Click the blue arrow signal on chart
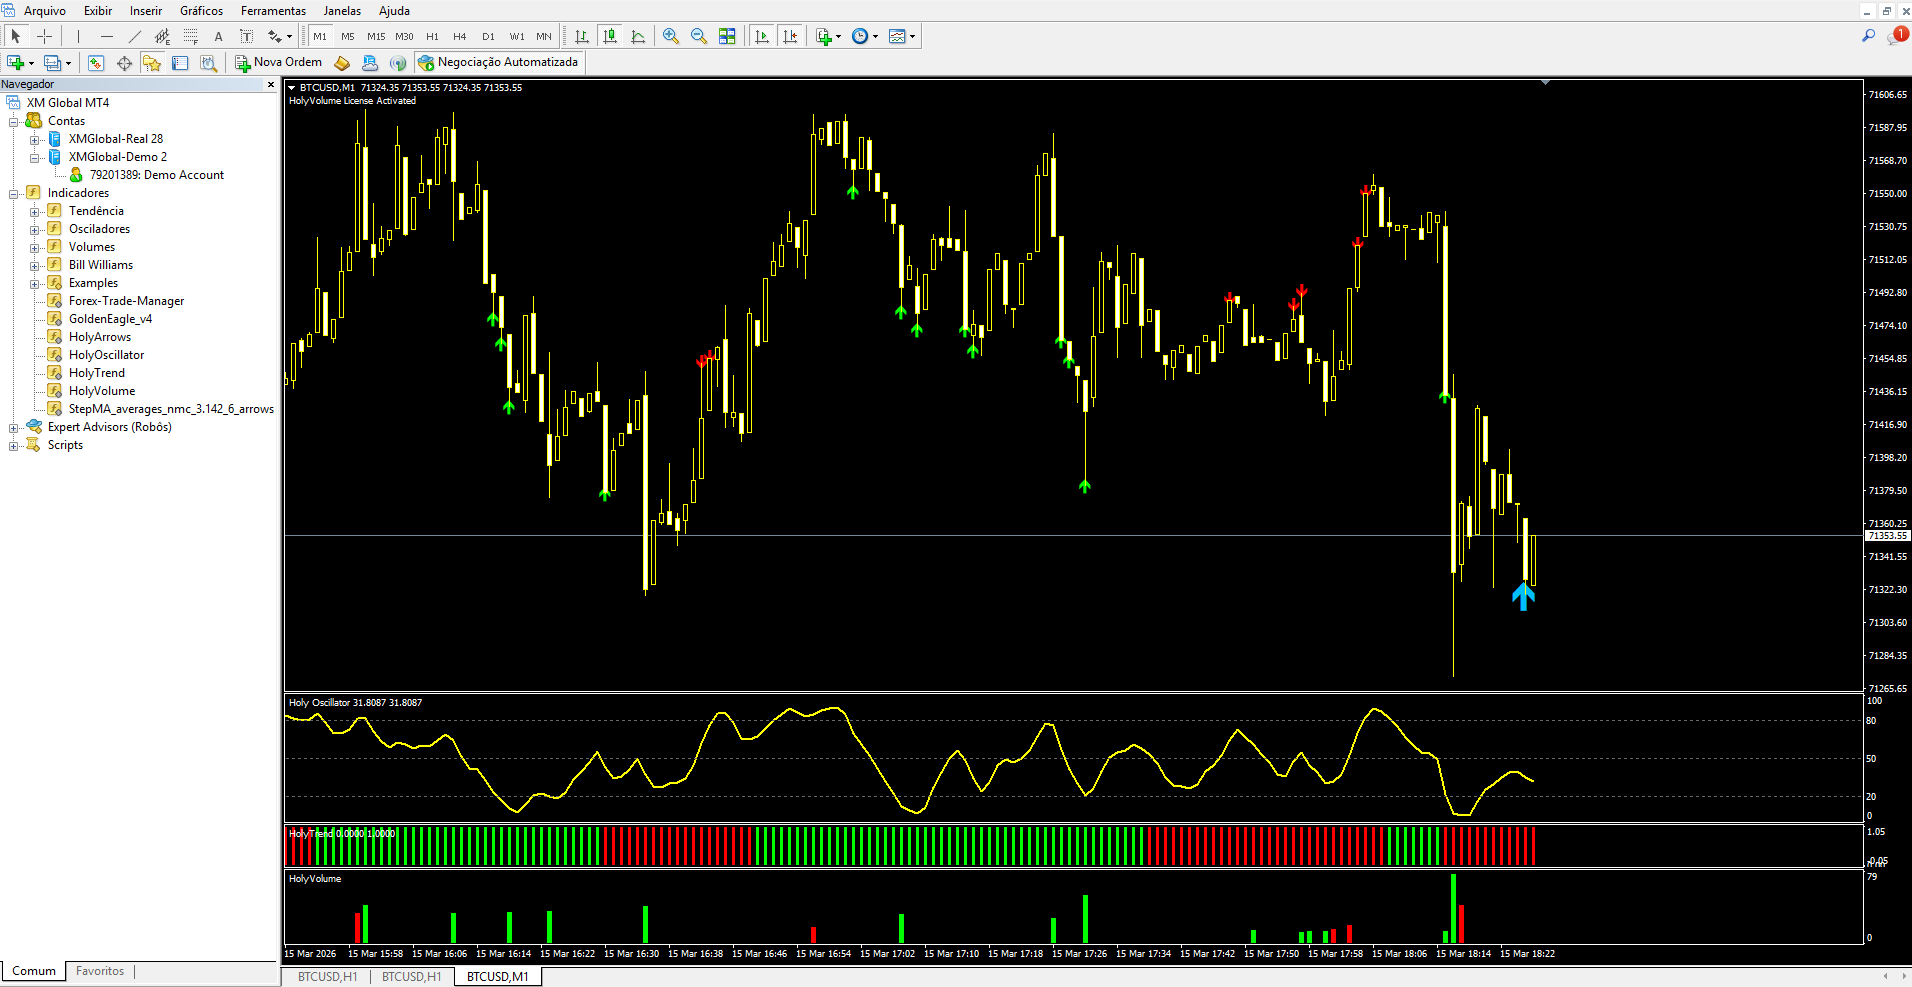 (x=1523, y=597)
